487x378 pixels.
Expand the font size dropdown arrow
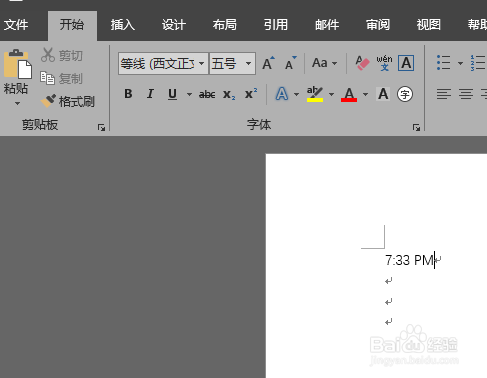tap(249, 63)
